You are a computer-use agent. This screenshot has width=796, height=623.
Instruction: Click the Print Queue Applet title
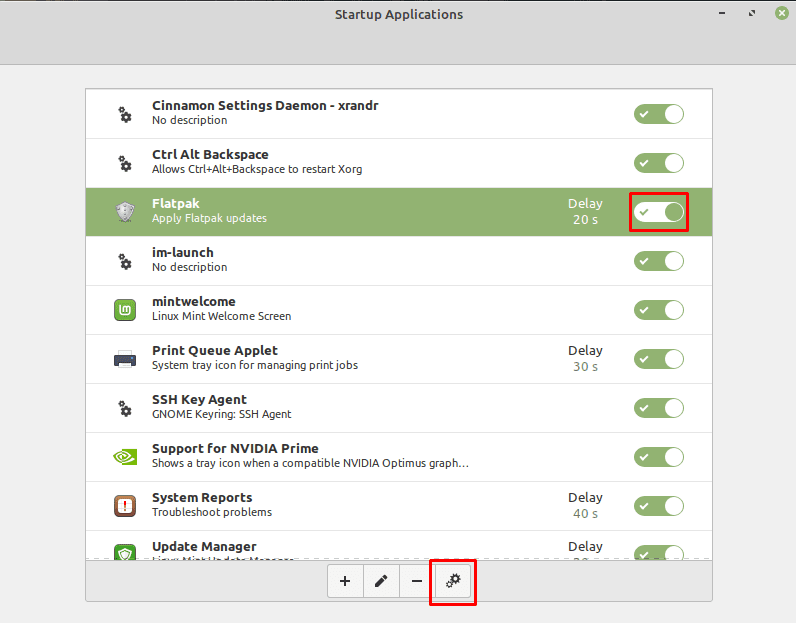[215, 350]
